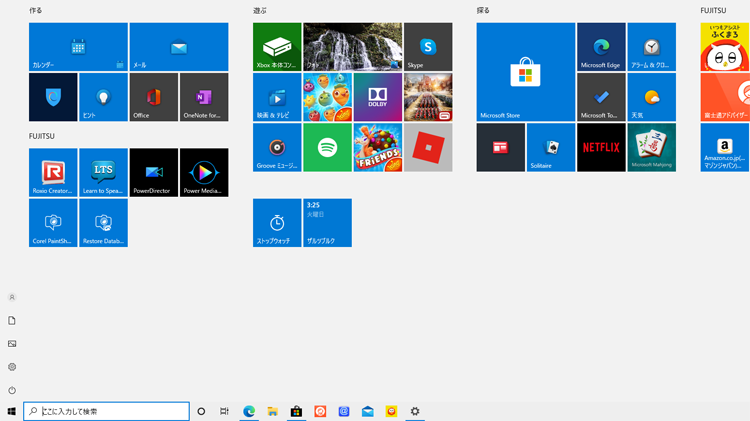
Task: Click the 探る group heading
Action: [483, 11]
